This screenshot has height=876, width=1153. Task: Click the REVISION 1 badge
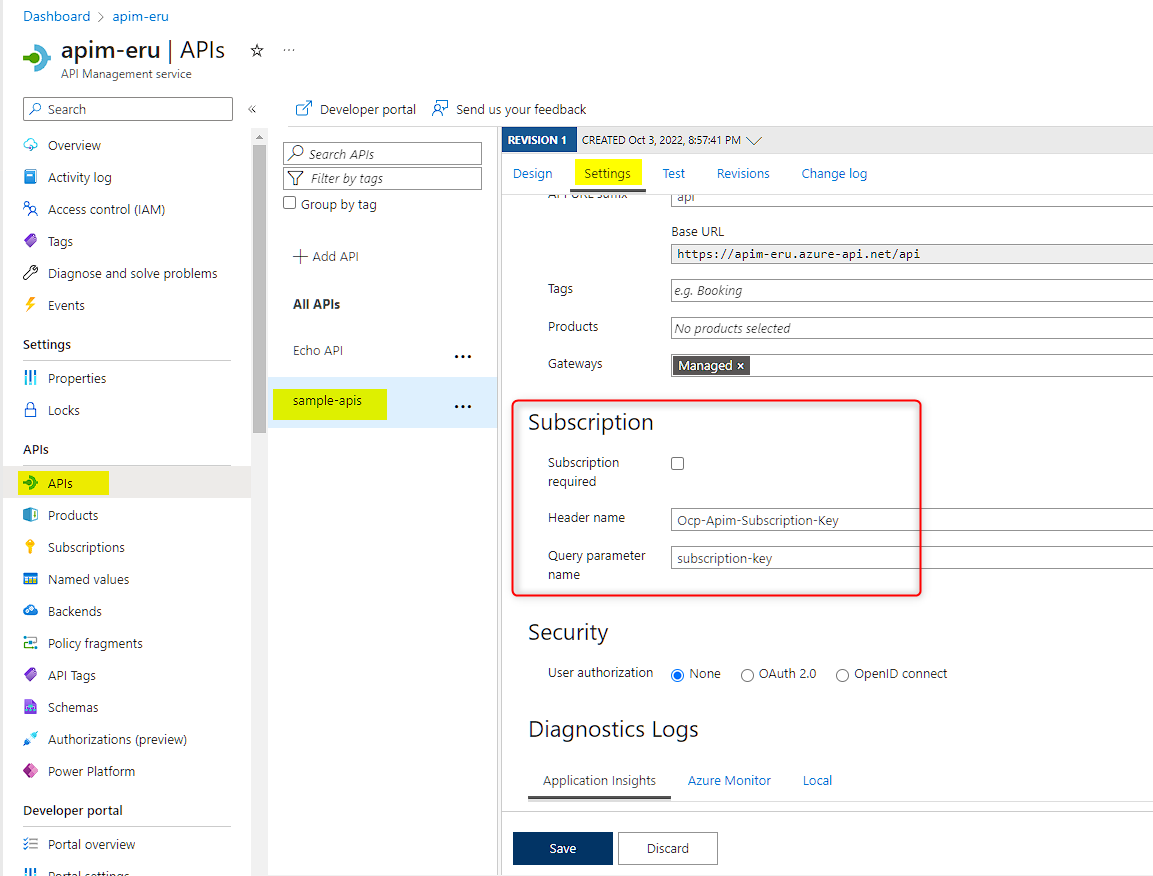pos(538,140)
